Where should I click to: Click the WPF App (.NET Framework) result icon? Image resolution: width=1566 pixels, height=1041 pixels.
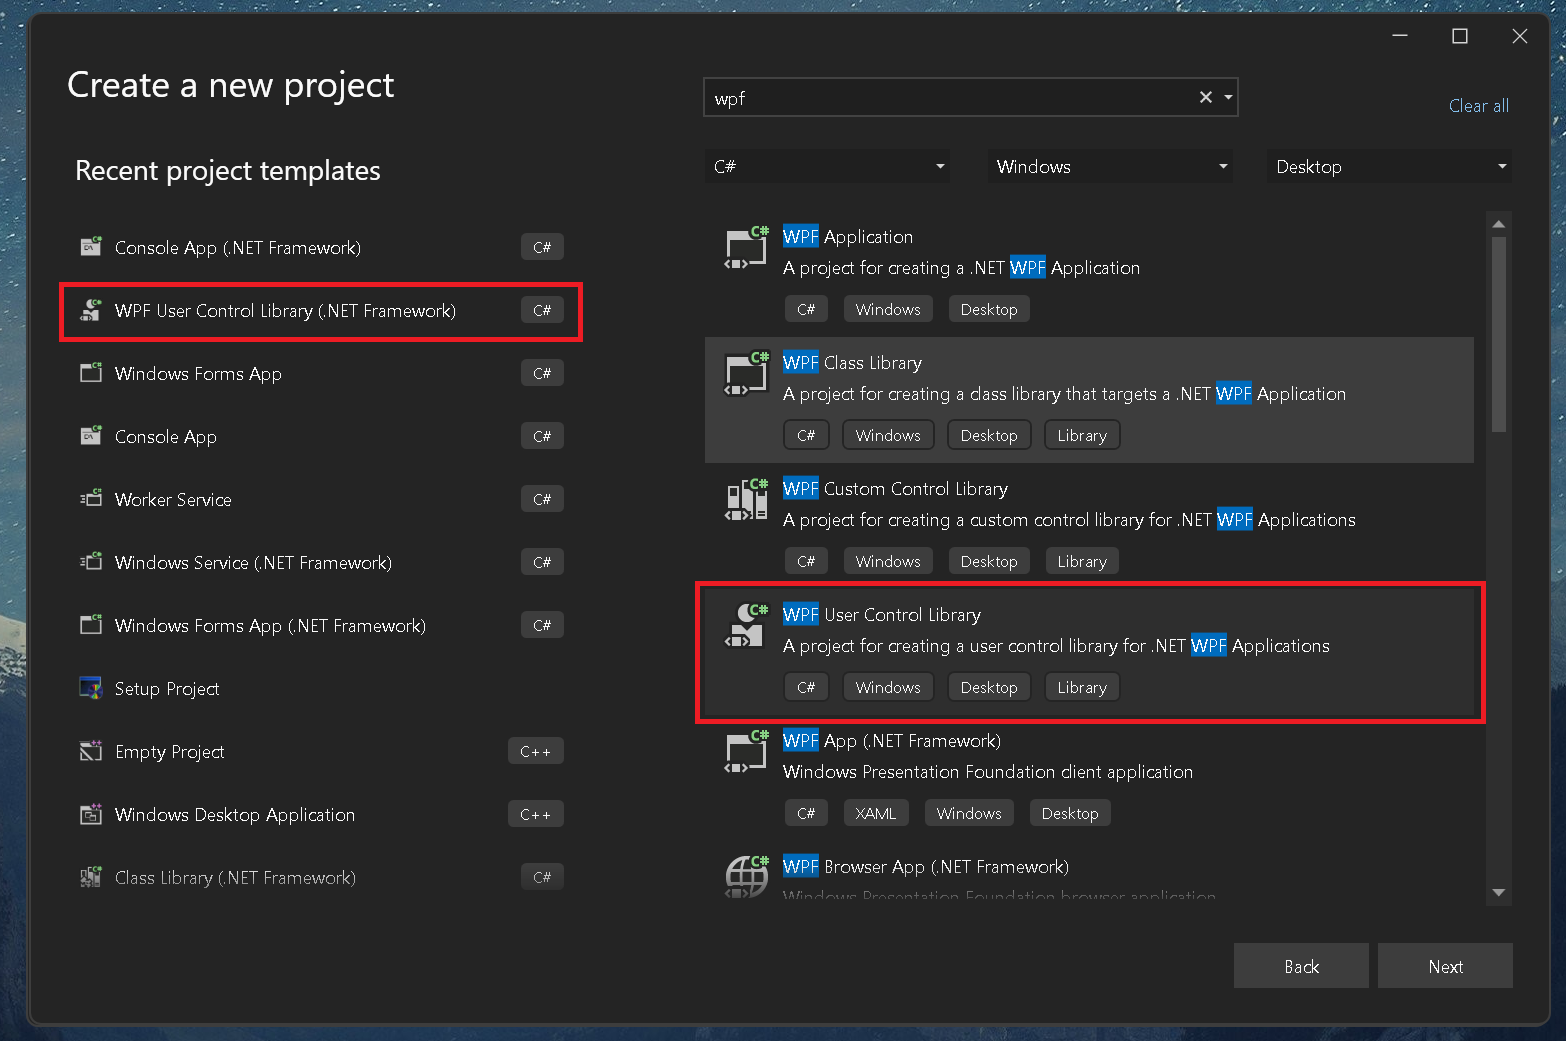(746, 752)
